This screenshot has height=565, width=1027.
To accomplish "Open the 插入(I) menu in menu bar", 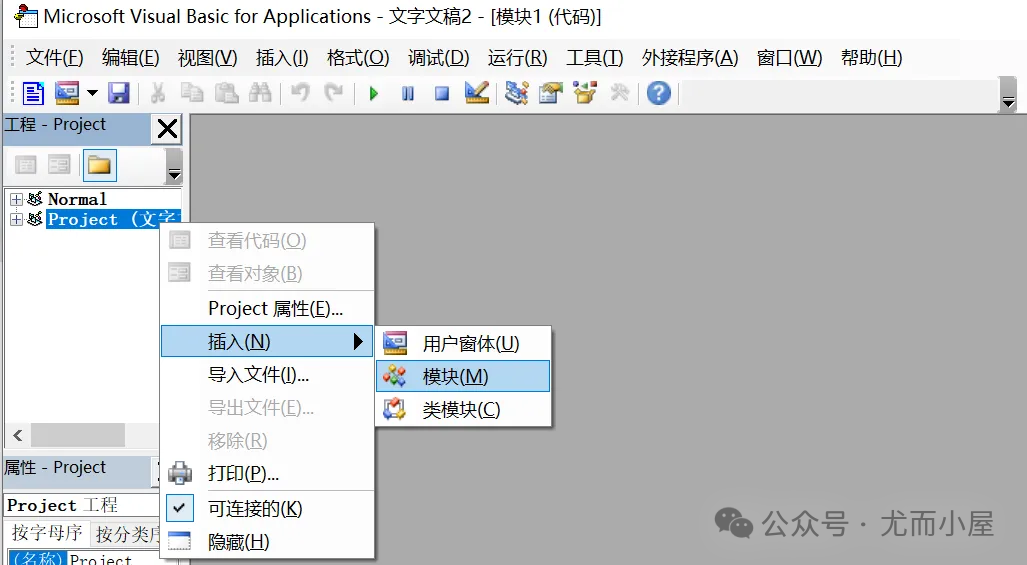I will click(x=282, y=58).
